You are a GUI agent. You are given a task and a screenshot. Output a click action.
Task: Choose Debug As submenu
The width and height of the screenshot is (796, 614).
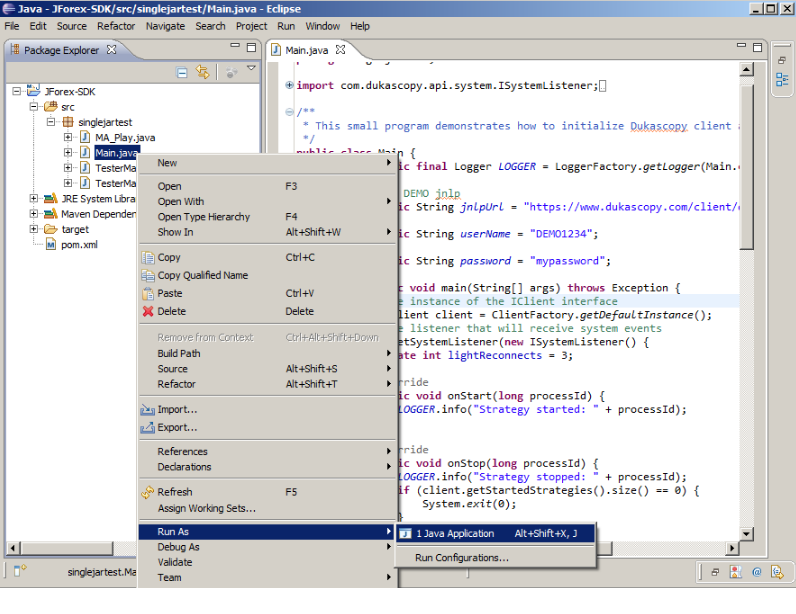[x=267, y=547]
